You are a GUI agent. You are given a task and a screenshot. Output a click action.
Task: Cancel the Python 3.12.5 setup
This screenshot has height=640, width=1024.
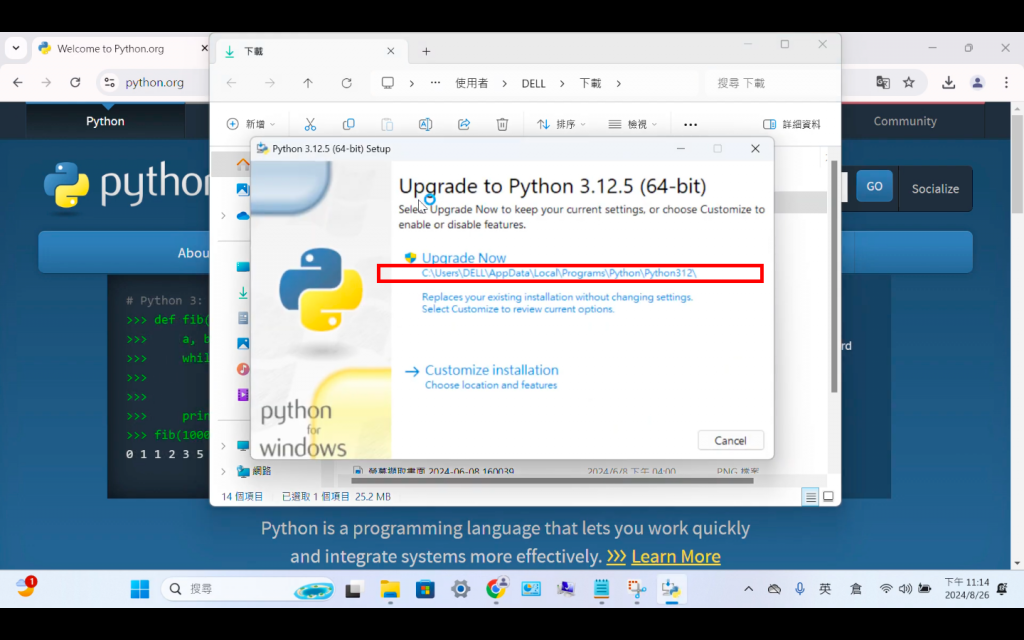730,440
